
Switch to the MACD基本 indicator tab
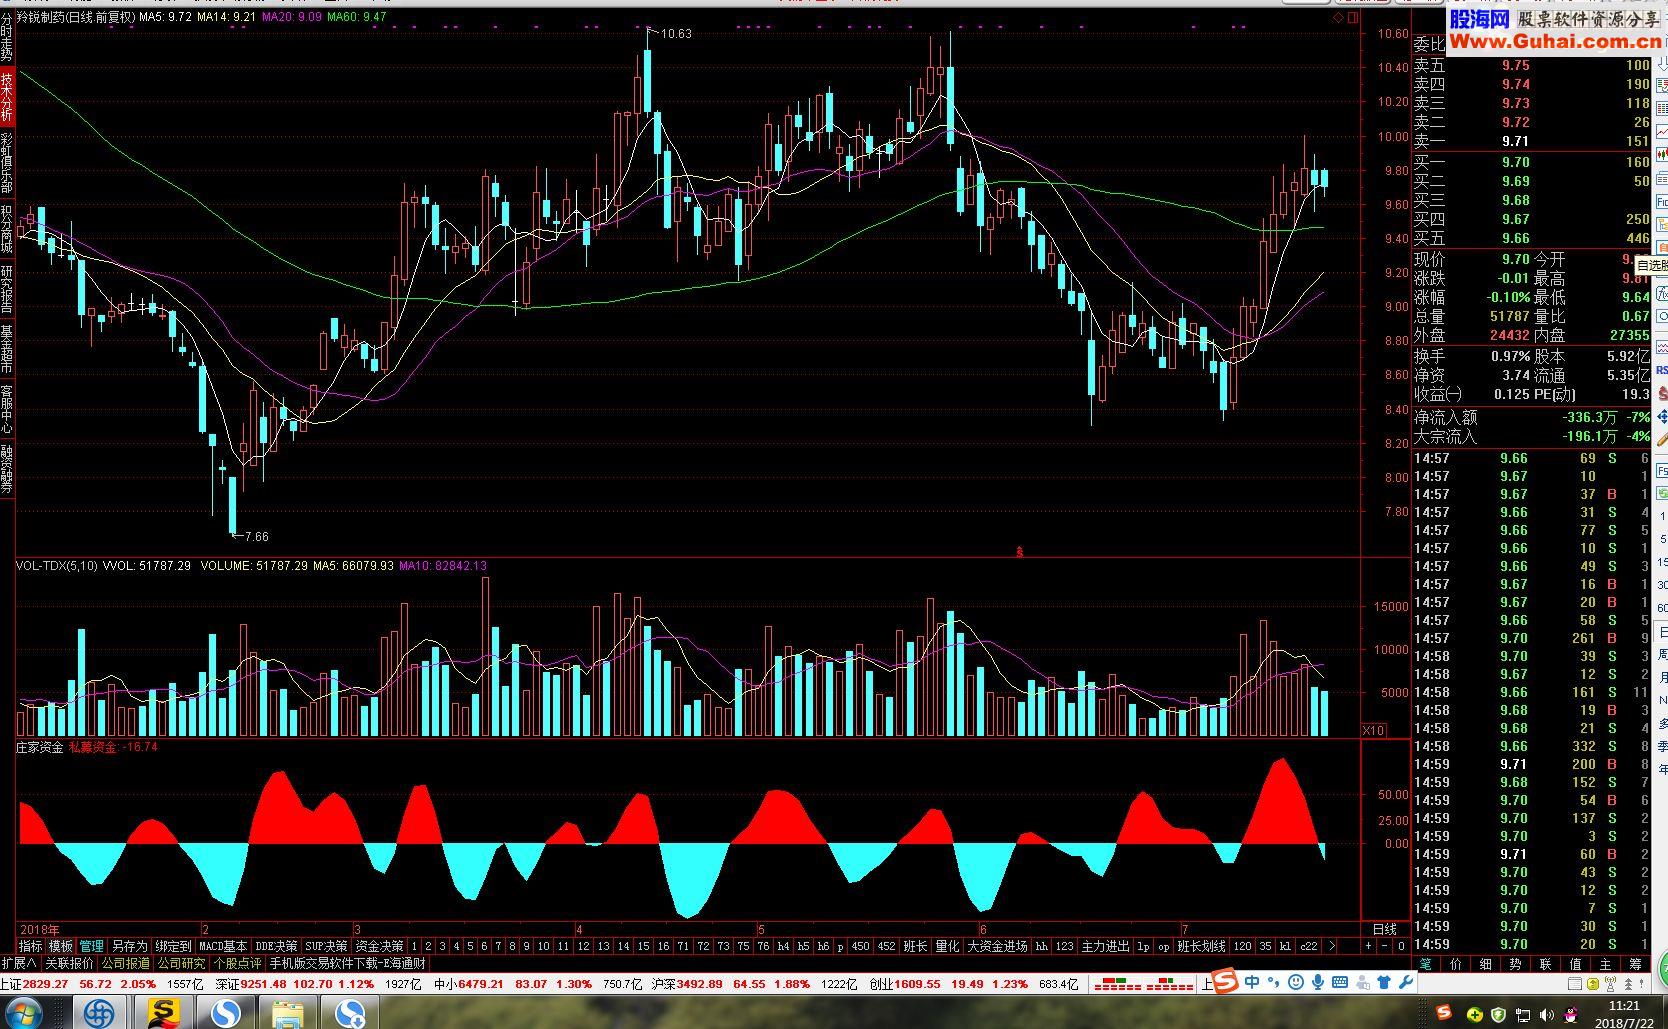[223, 945]
